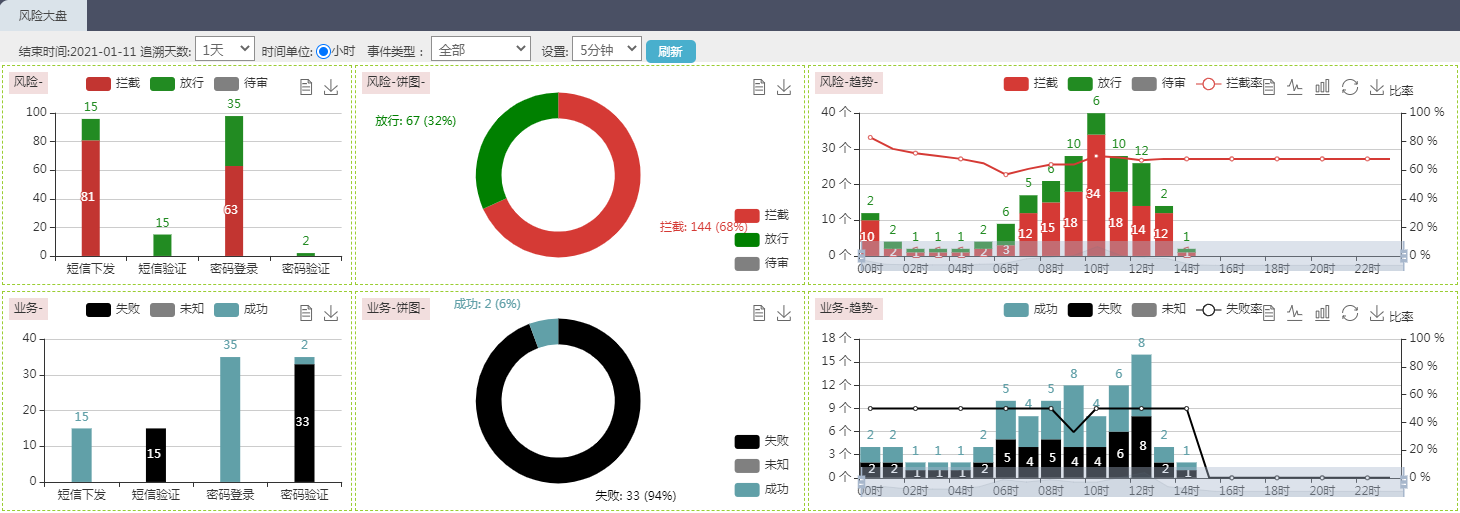The width and height of the screenshot is (1460, 513).
Task: Restore the 风险-趋势- chart
Action: (x=1350, y=87)
